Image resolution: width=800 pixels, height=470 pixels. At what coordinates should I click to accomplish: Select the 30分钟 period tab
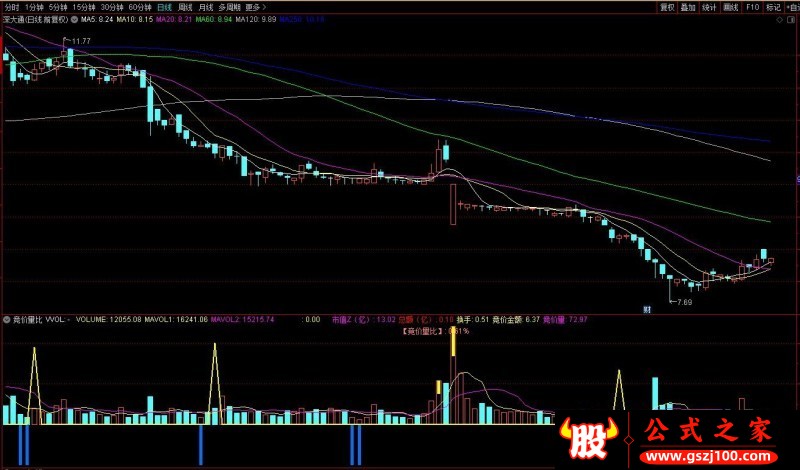coord(112,7)
